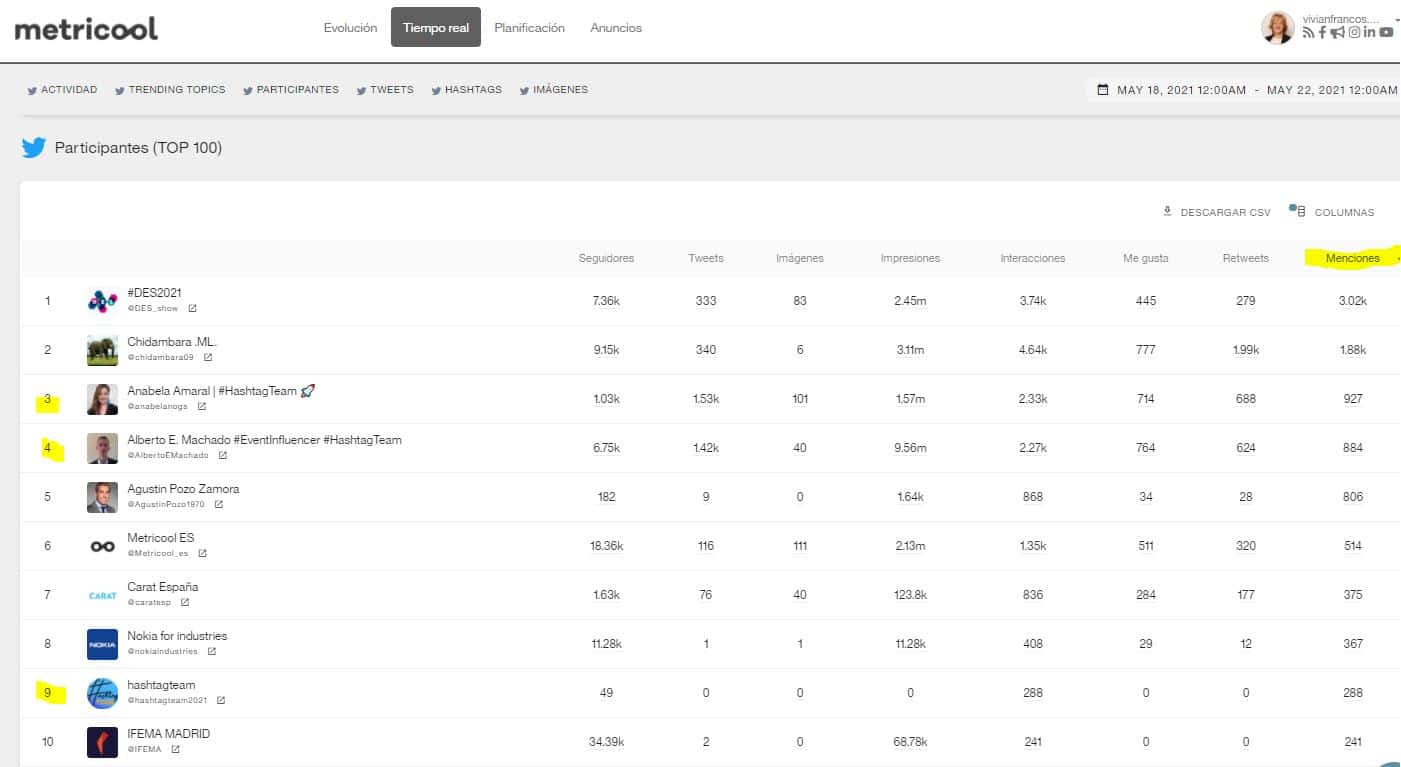Click the #DES2021 participant avatar

tap(103, 301)
